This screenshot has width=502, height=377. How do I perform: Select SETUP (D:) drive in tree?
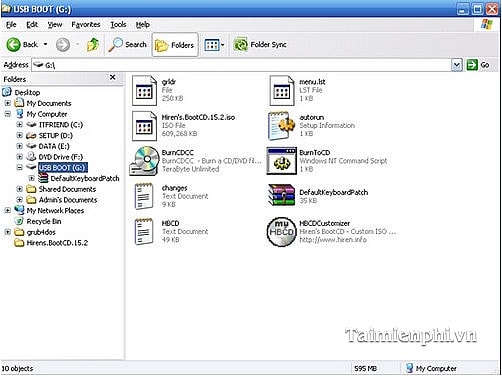(55, 136)
